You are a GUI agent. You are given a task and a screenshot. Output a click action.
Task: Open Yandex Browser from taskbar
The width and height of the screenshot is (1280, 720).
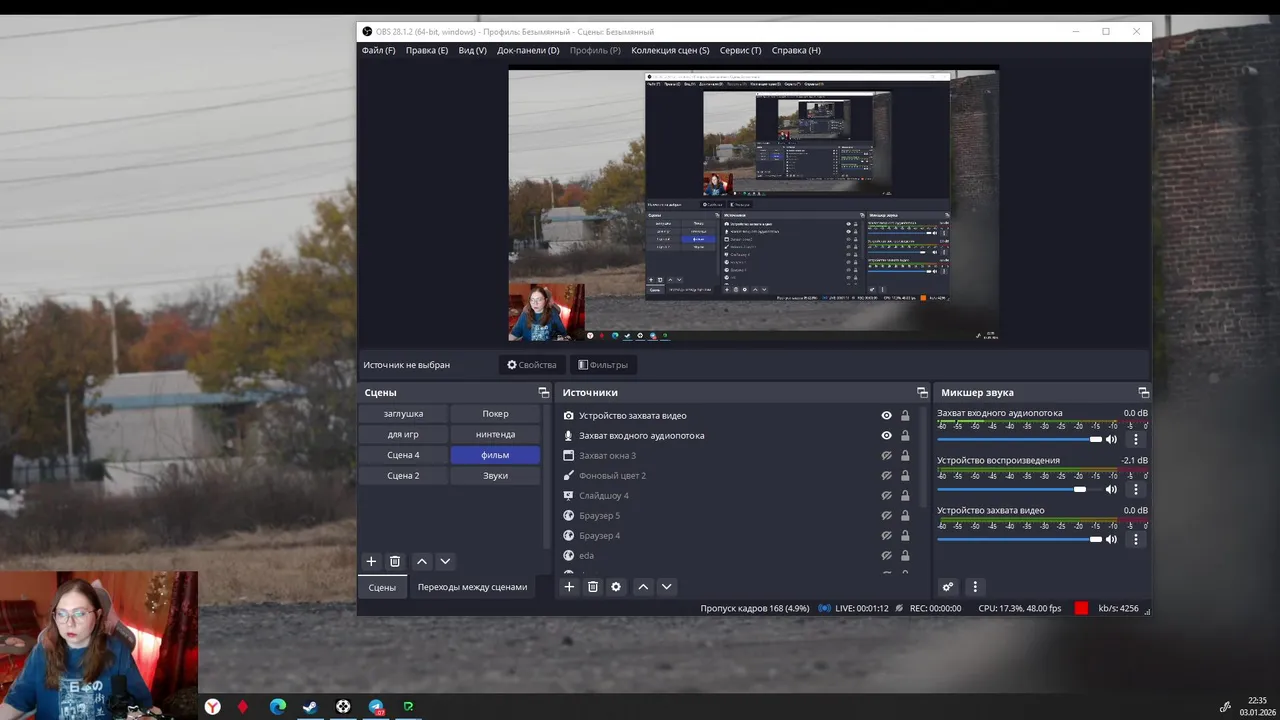click(213, 707)
